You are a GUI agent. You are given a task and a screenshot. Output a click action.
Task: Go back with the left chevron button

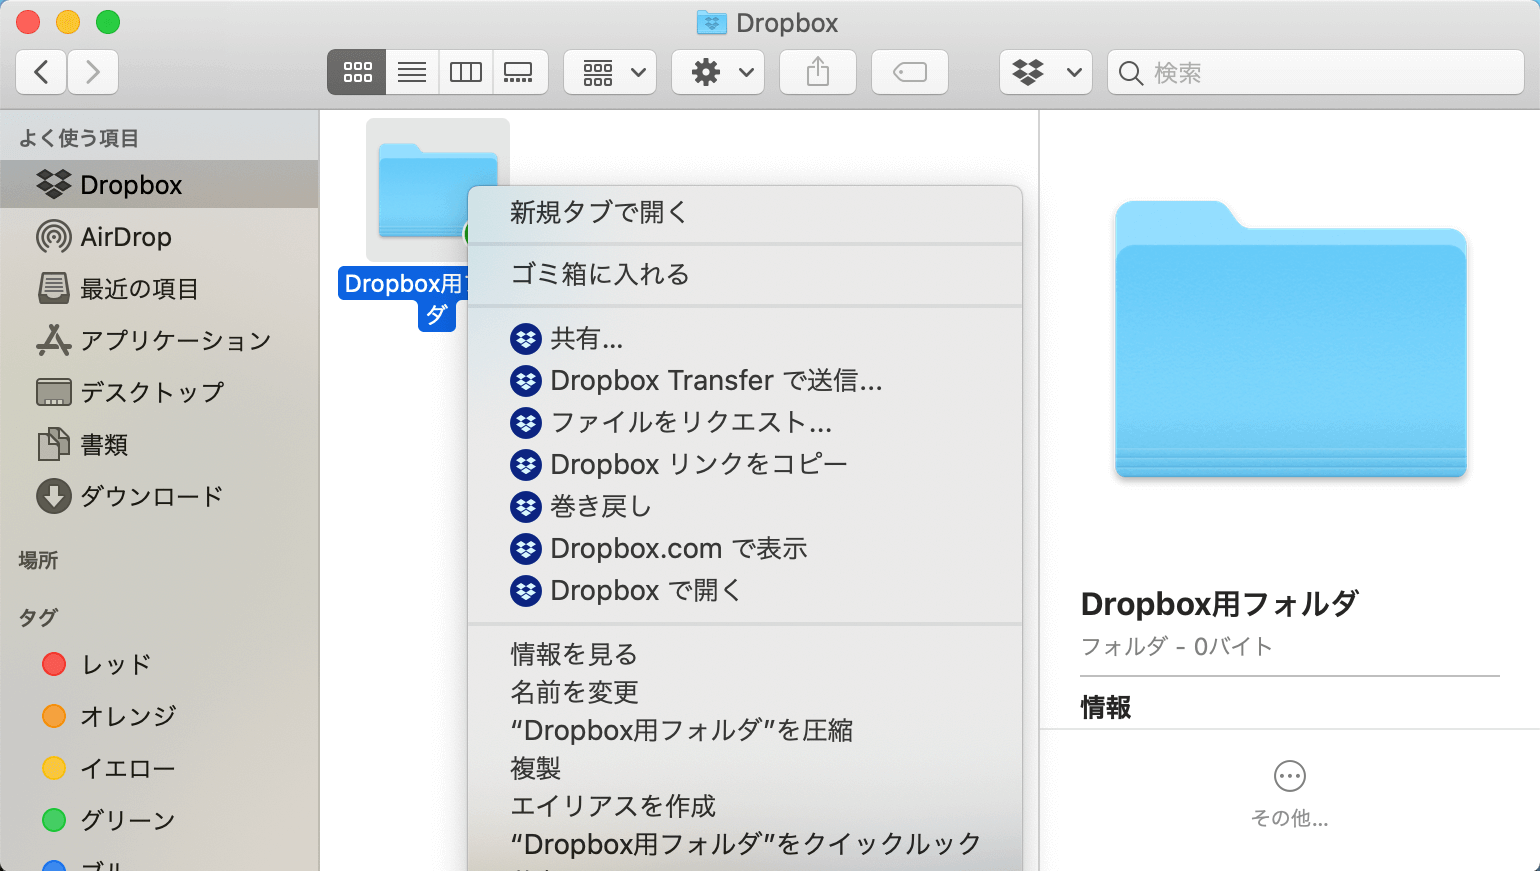(41, 72)
